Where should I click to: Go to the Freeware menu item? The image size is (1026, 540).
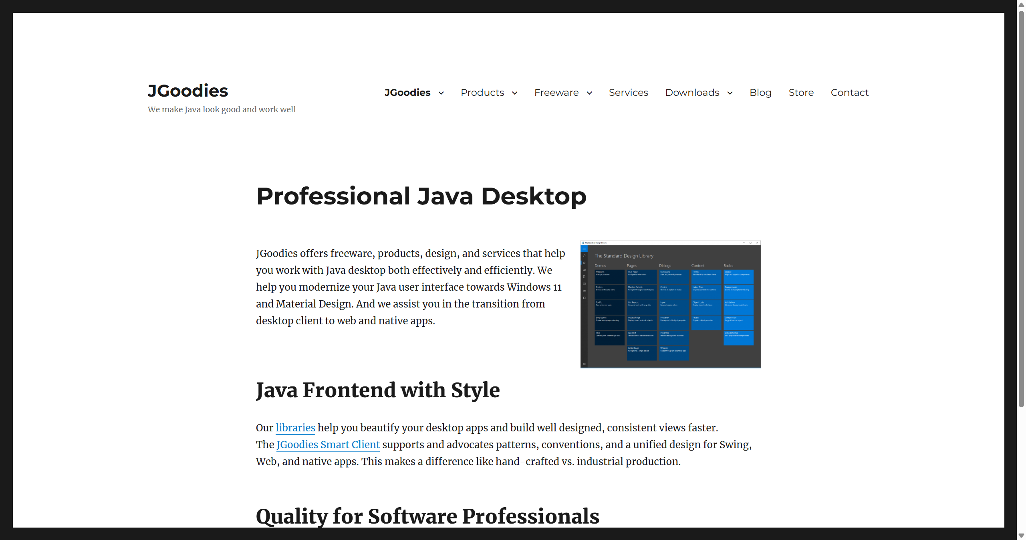tap(556, 93)
